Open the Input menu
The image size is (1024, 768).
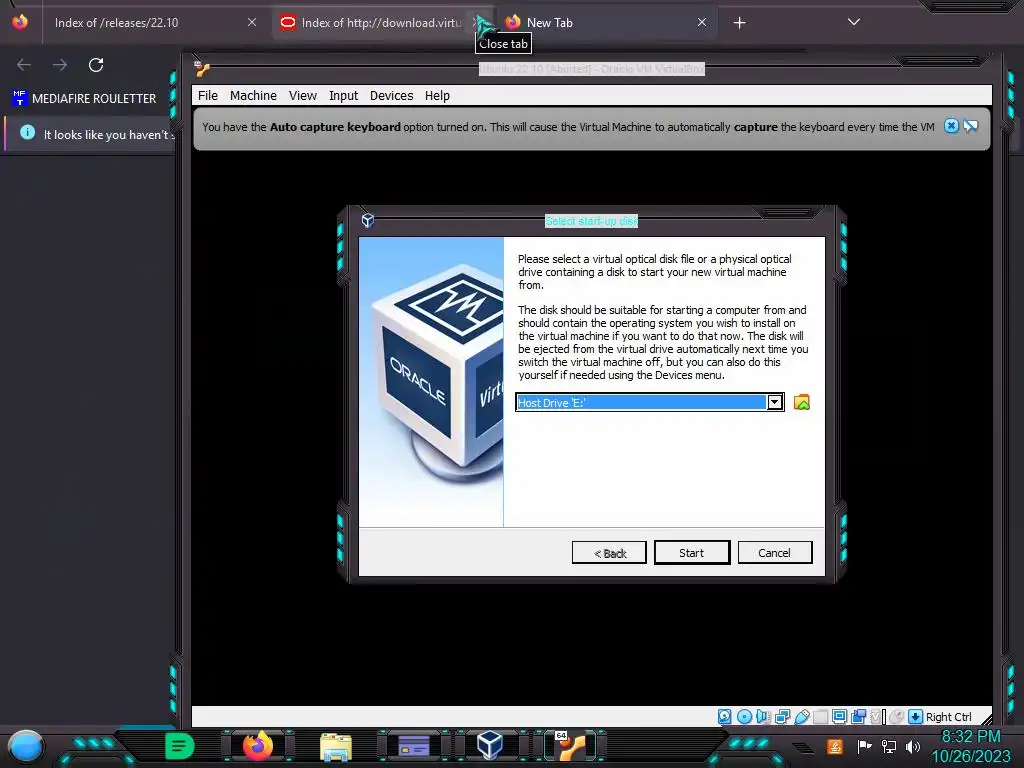pyautogui.click(x=344, y=95)
